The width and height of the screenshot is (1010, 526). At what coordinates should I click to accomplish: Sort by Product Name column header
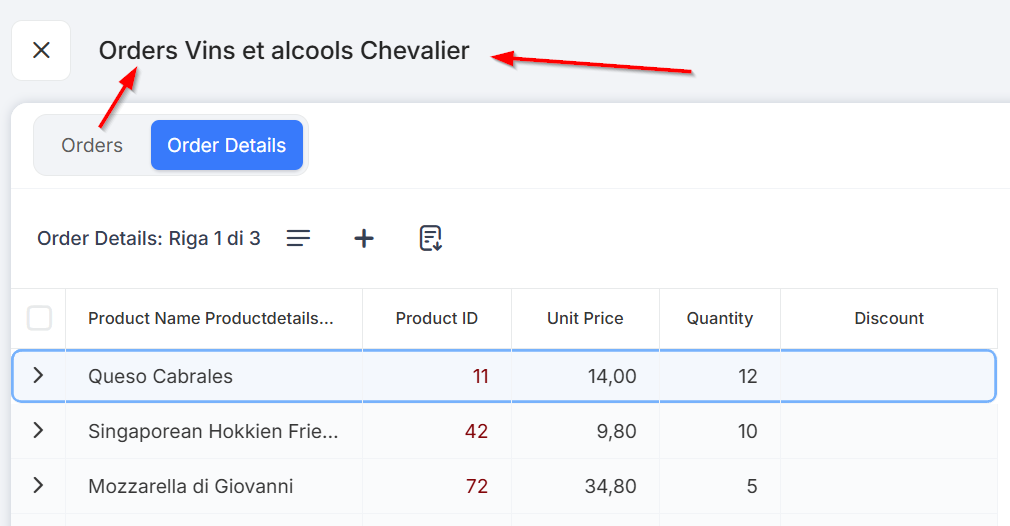coord(210,318)
